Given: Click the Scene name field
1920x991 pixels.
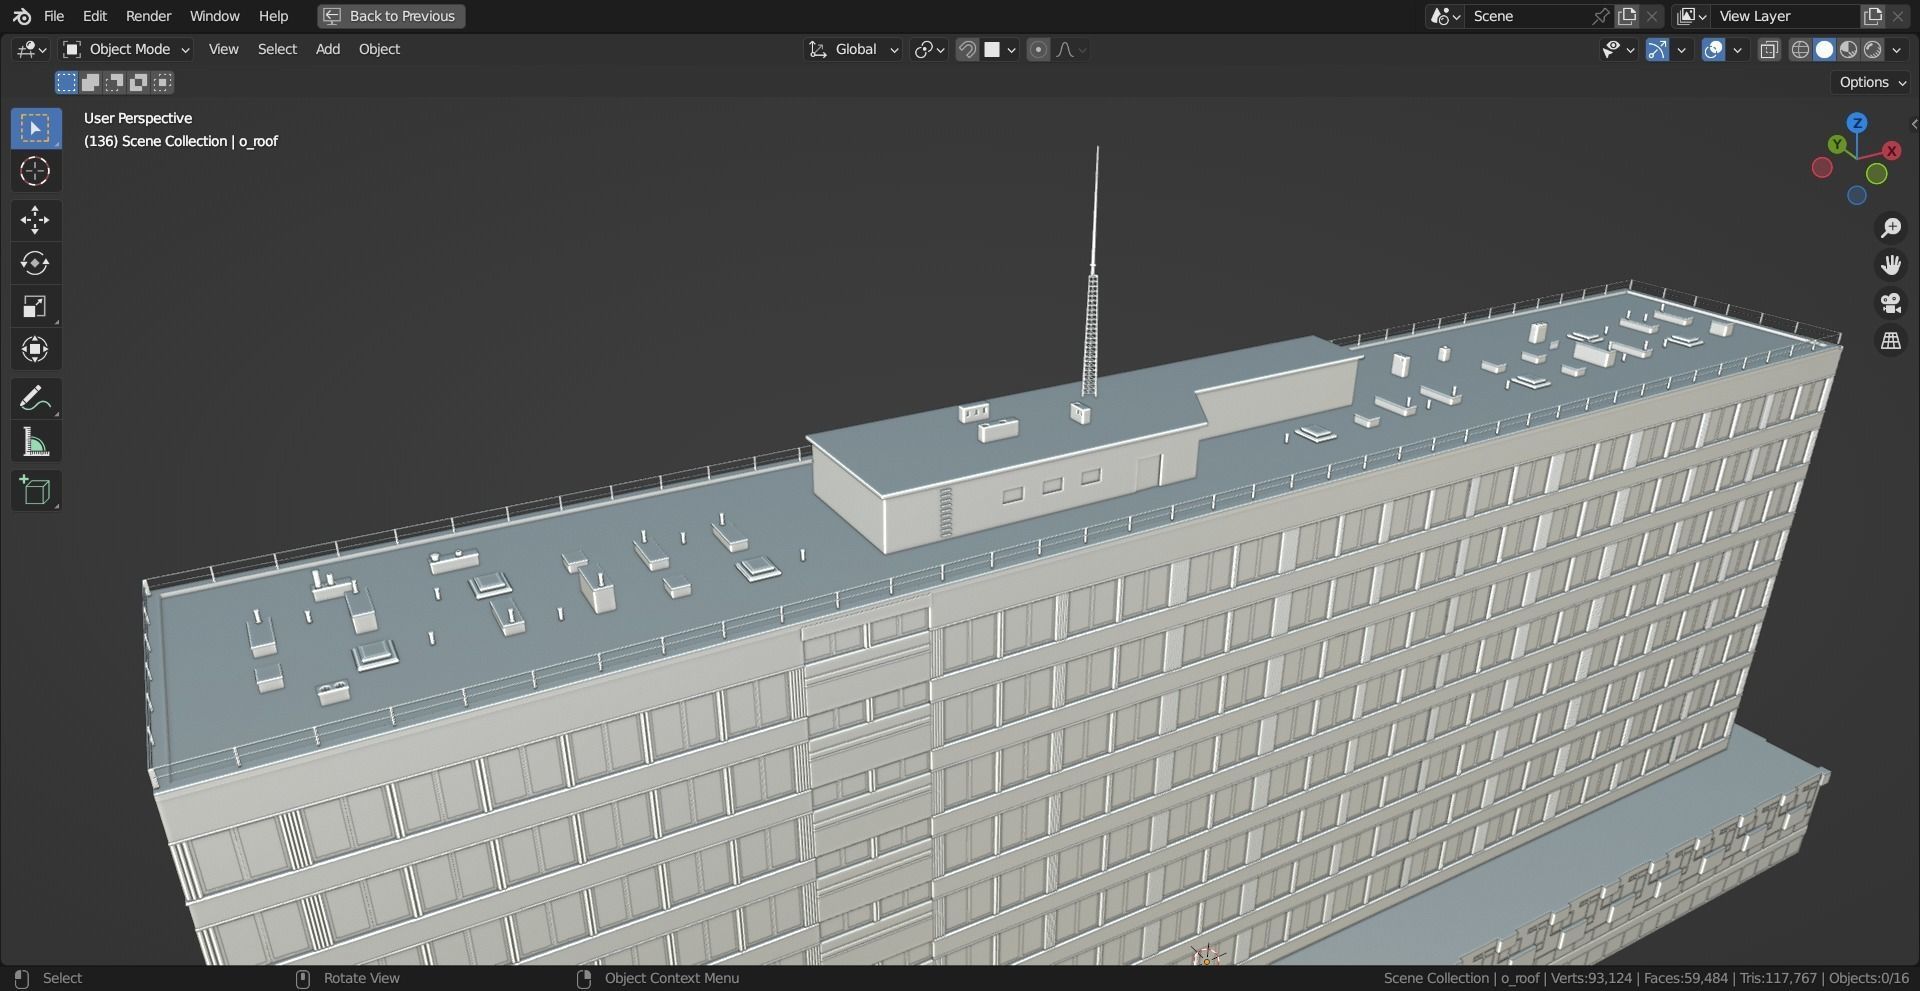Looking at the screenshot, I should [1527, 16].
